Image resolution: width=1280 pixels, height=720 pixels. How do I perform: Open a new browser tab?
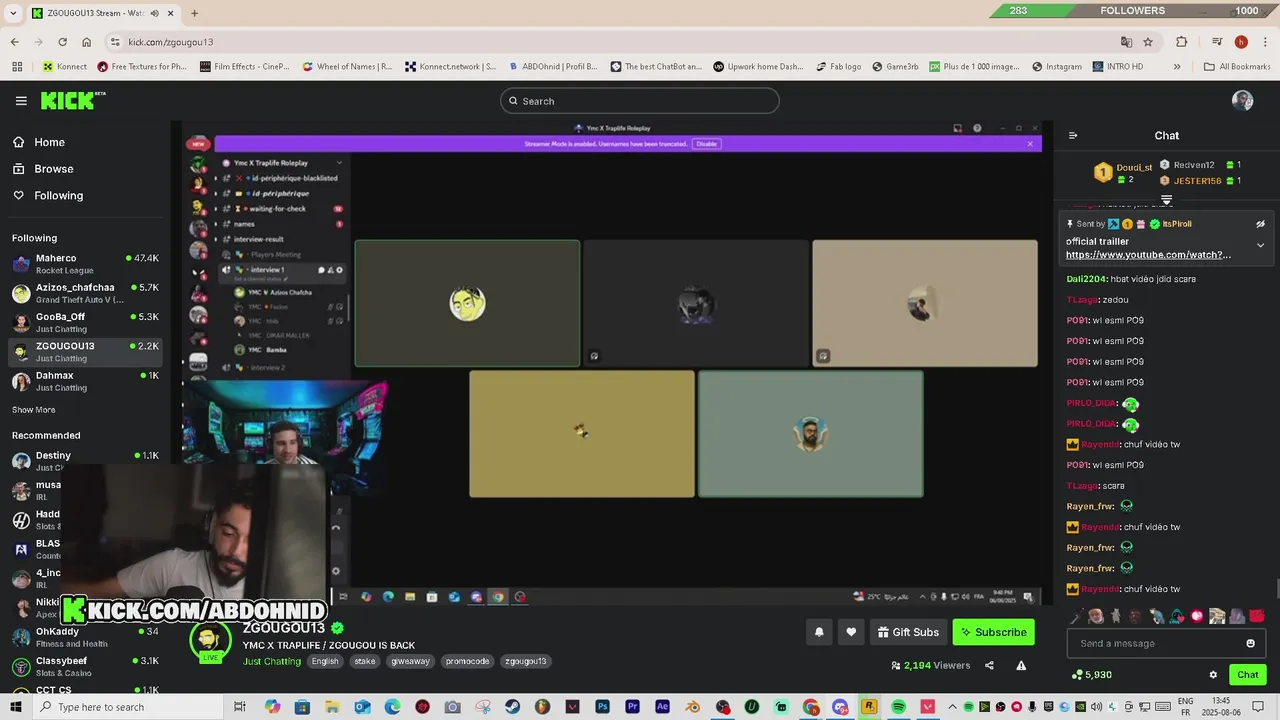coord(194,13)
